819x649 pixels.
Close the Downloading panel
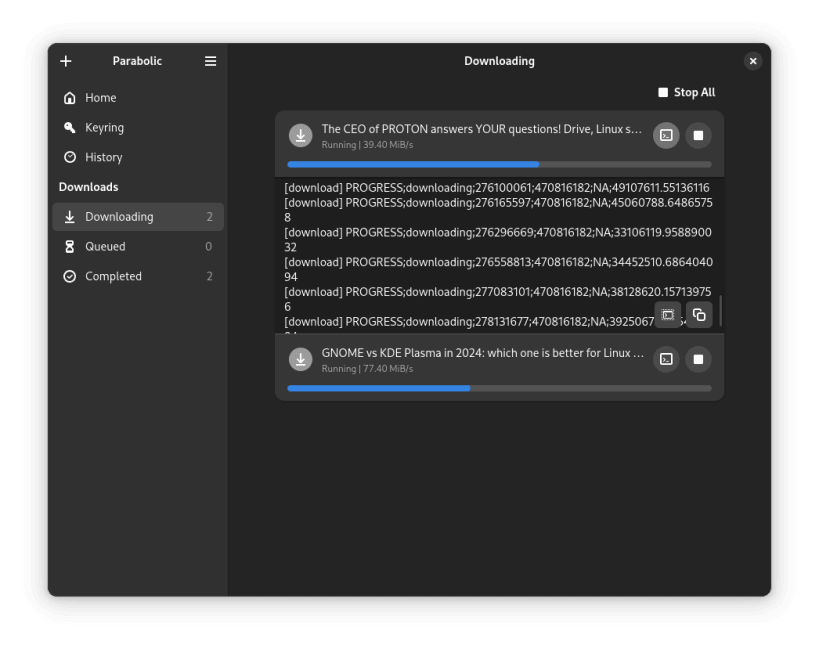tap(753, 61)
